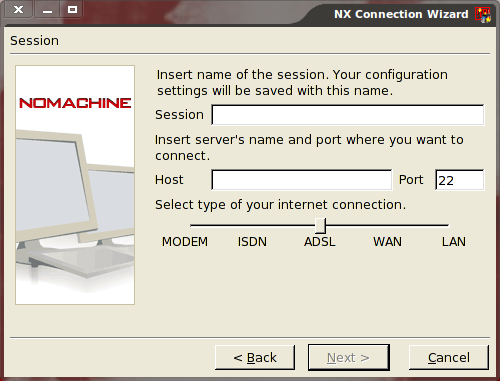Close the NX Connection Wizard window
Image resolution: width=500 pixels, height=381 pixels.
point(18,10)
